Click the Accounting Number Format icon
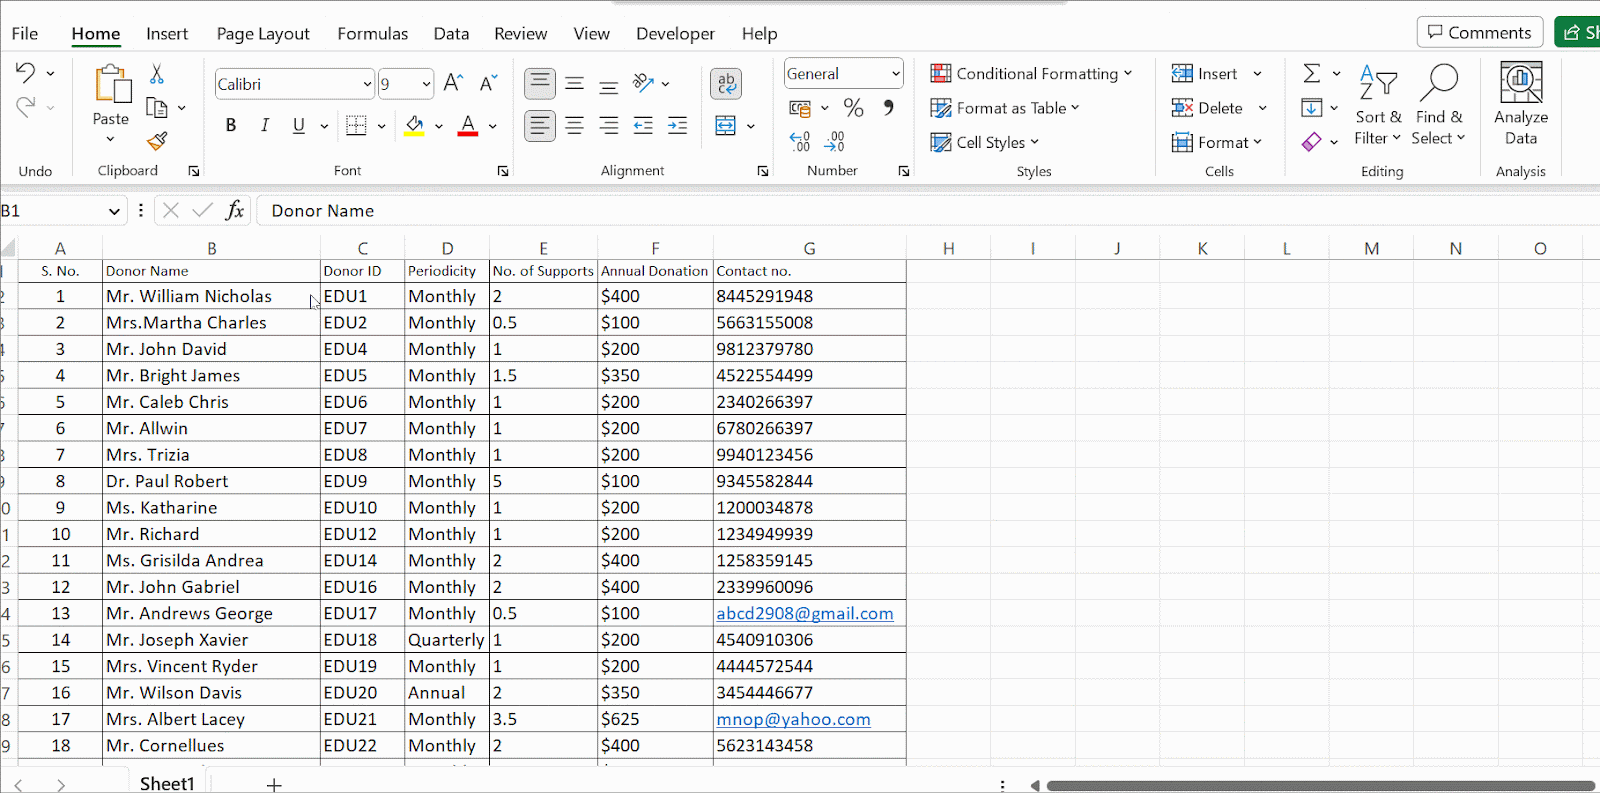The width and height of the screenshot is (1600, 793). tap(800, 108)
